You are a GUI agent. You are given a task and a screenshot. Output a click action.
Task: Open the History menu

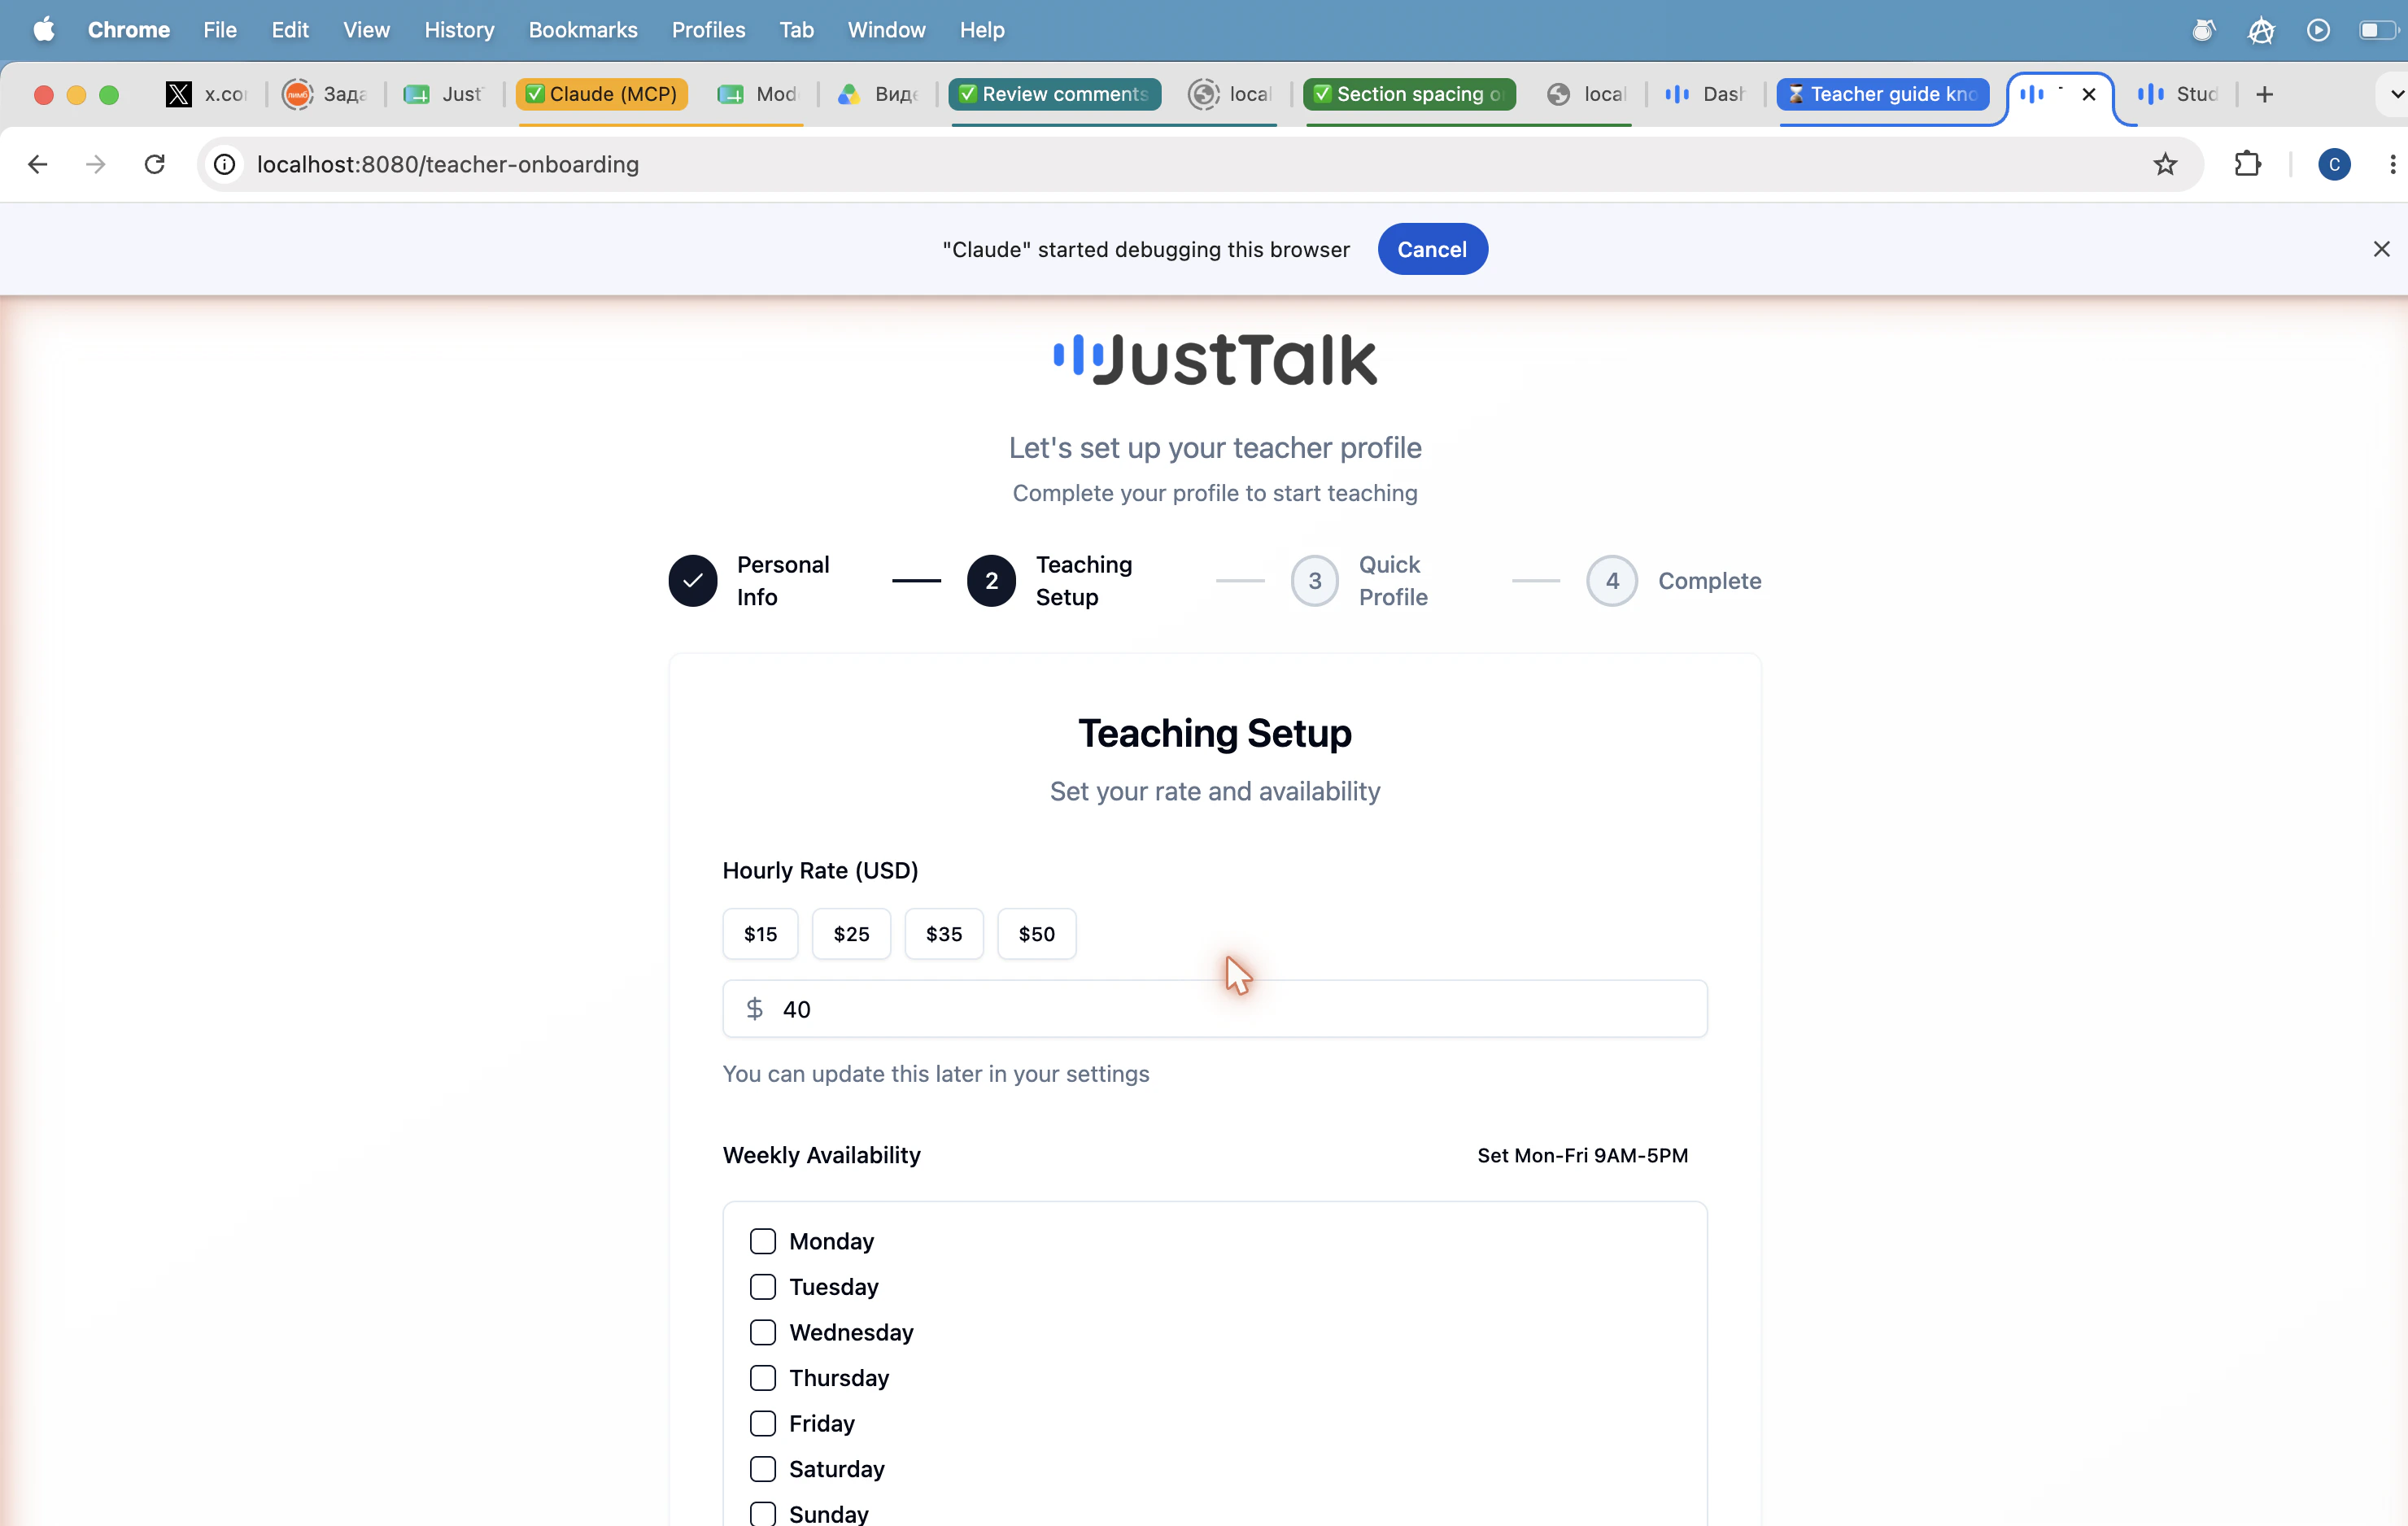(459, 30)
